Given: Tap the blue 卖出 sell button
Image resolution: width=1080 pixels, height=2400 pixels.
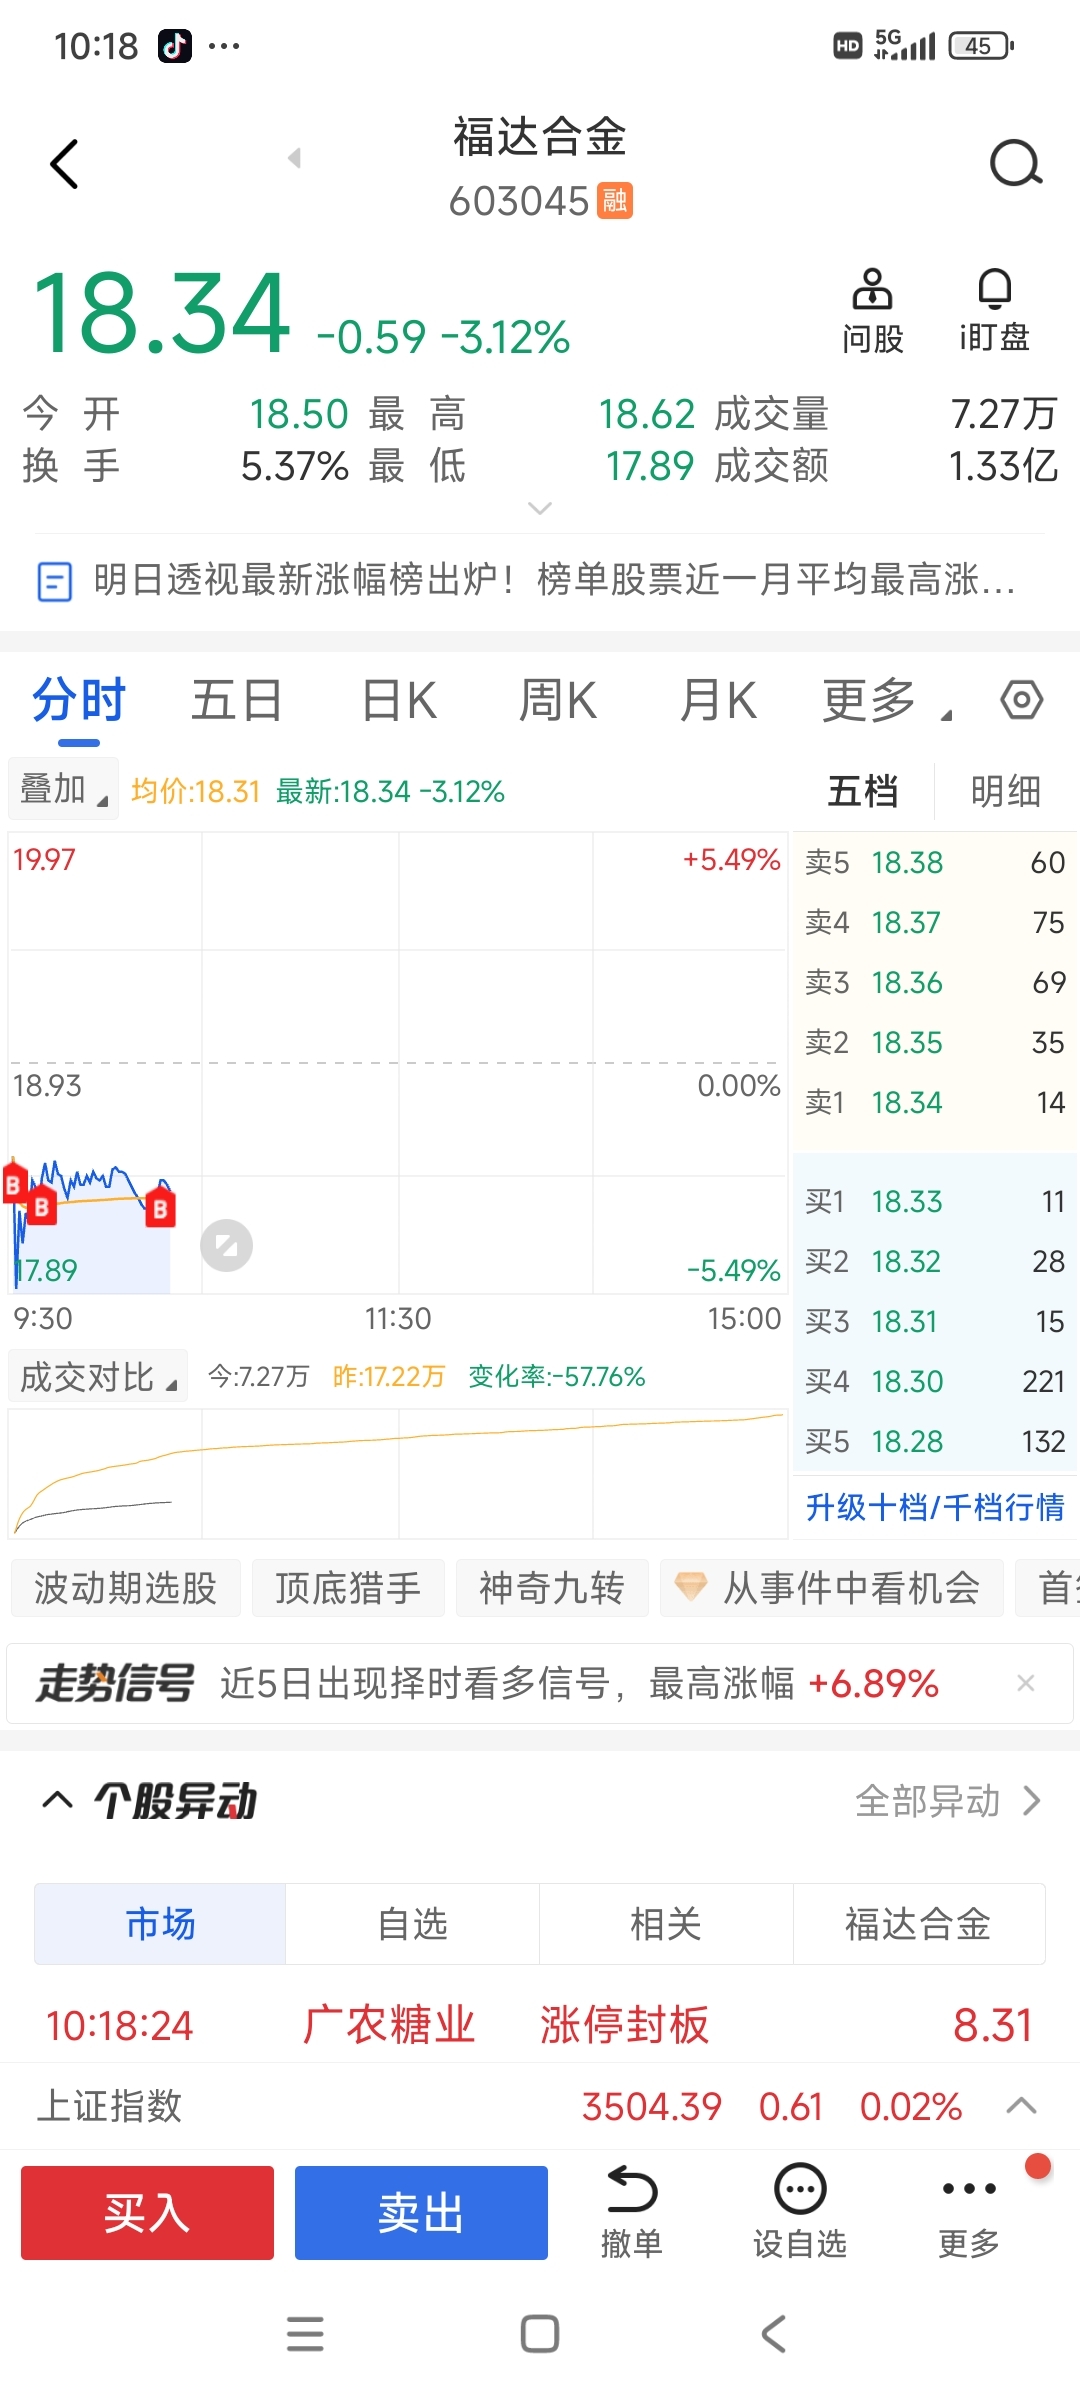Looking at the screenshot, I should (421, 2212).
